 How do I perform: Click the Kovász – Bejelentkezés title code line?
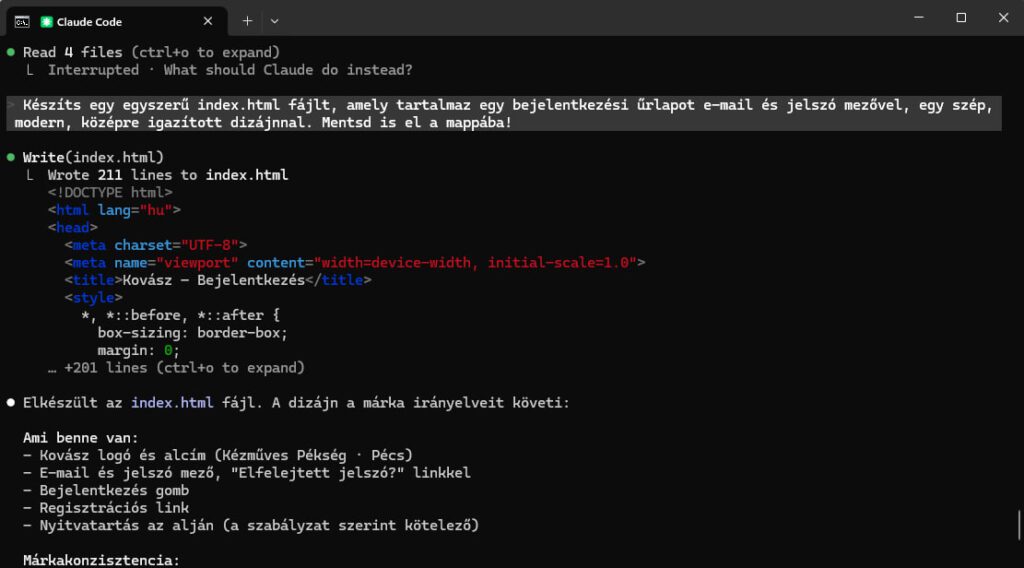pos(218,280)
